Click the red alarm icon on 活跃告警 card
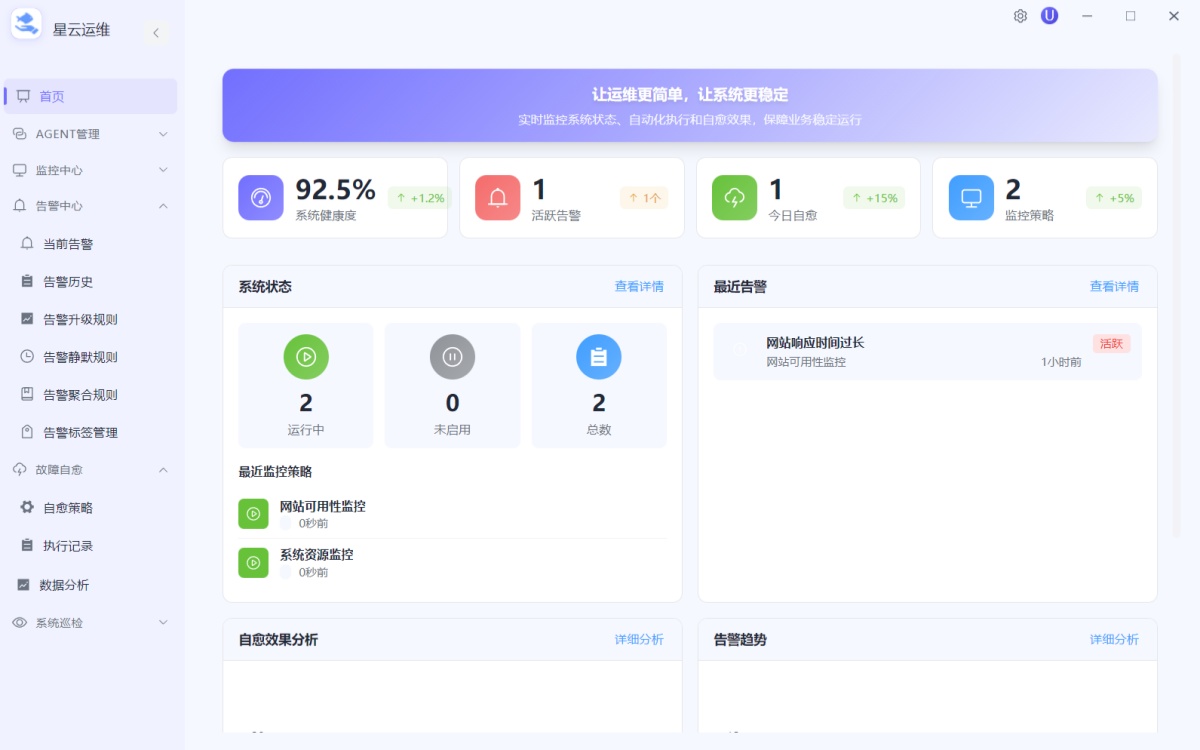The image size is (1200, 750). 497,197
